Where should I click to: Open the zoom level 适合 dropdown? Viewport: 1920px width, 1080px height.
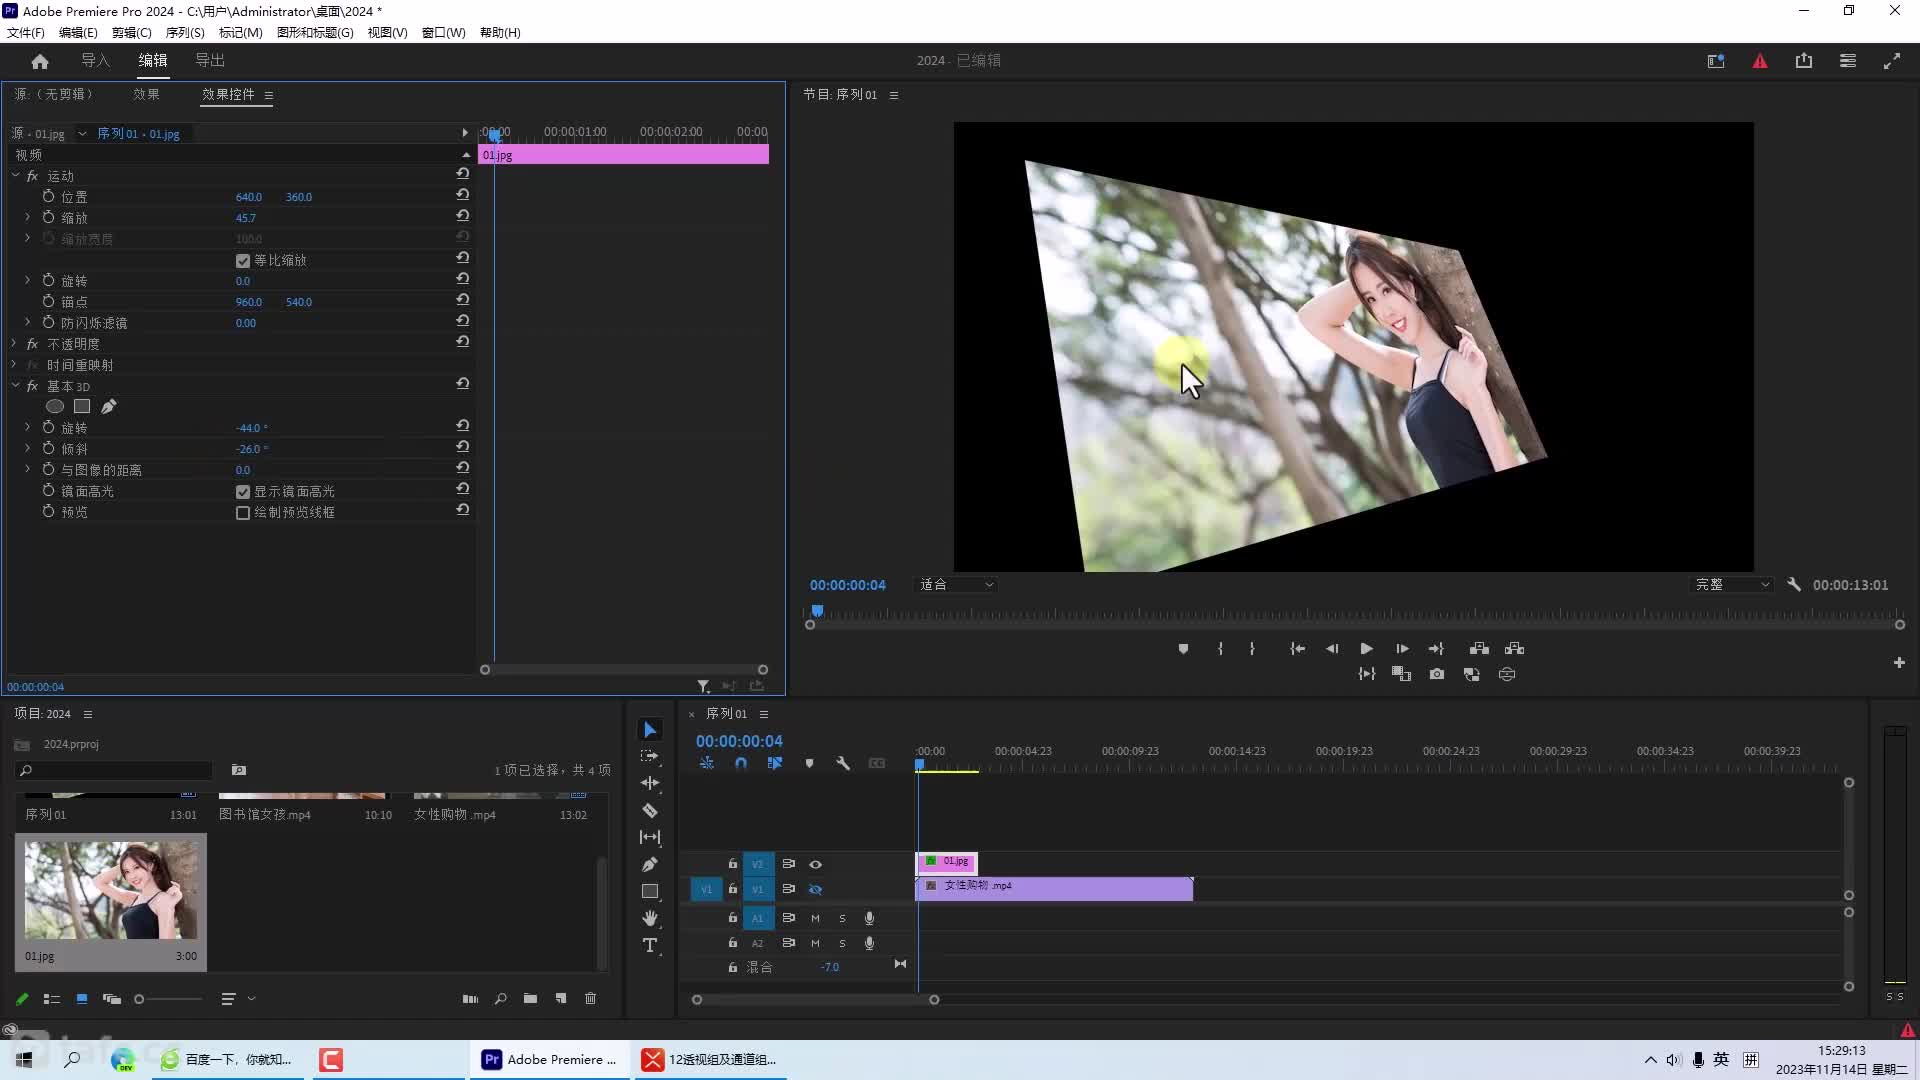click(x=956, y=584)
